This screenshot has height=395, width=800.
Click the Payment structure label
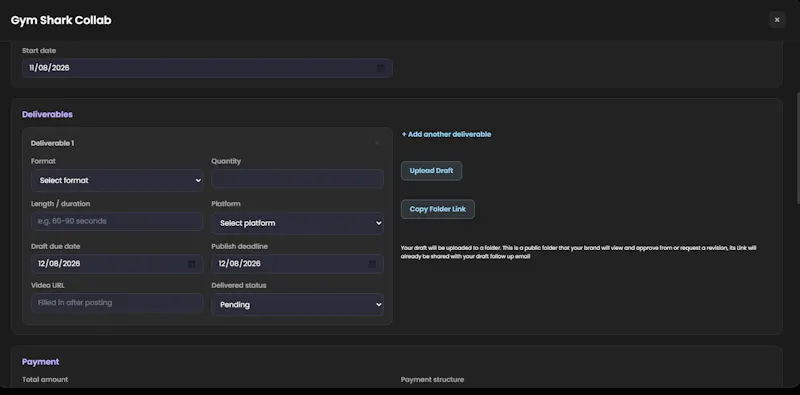tap(433, 380)
